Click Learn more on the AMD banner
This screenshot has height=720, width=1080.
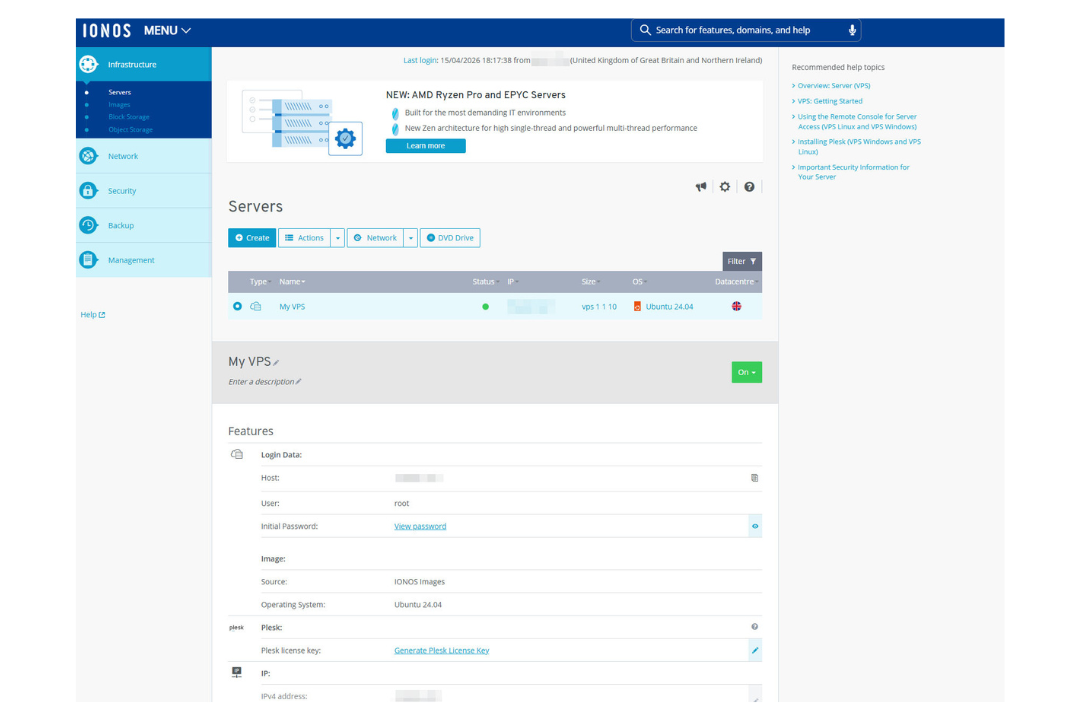coord(425,146)
